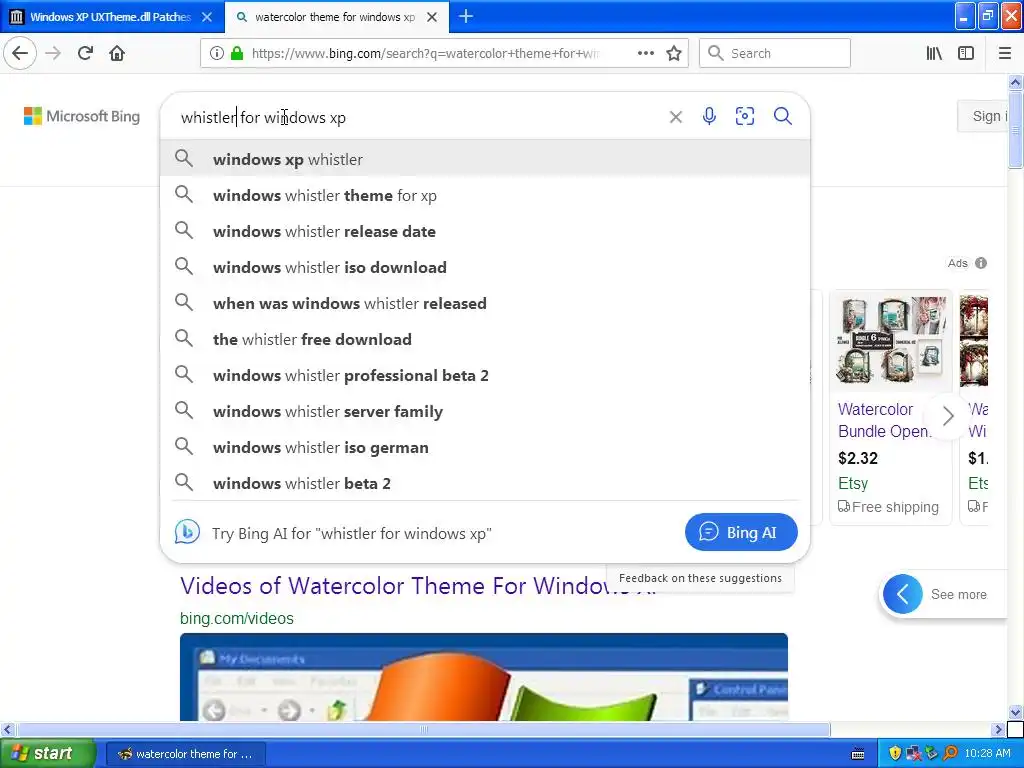Viewport: 1024px width, 768px height.
Task: Toggle the Firefox sidebar view
Action: coord(966,53)
